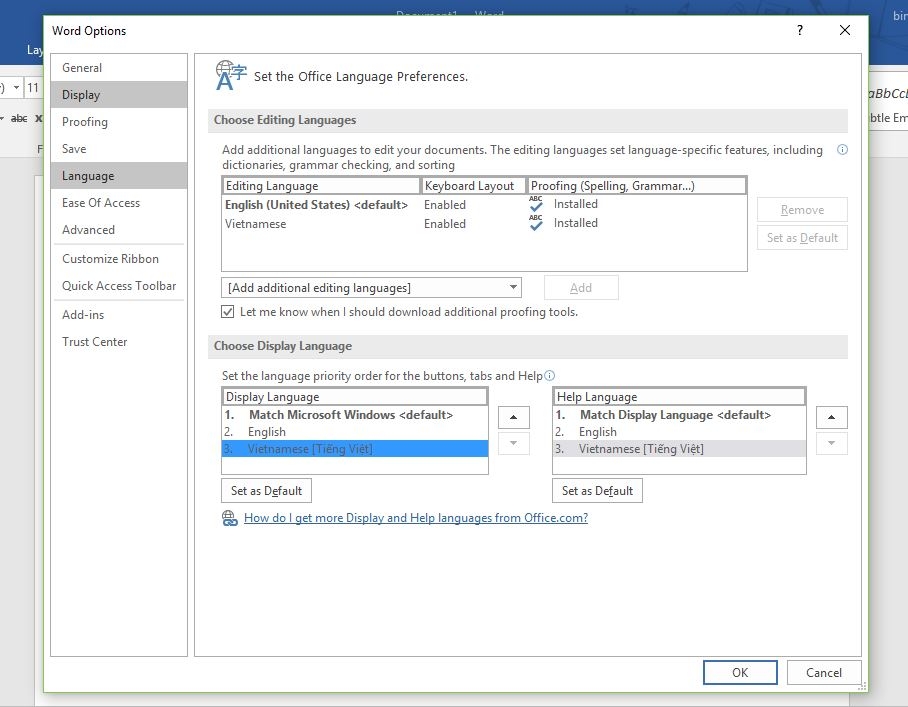908x707 pixels.
Task: Select English in the Help Language list
Action: 598,432
